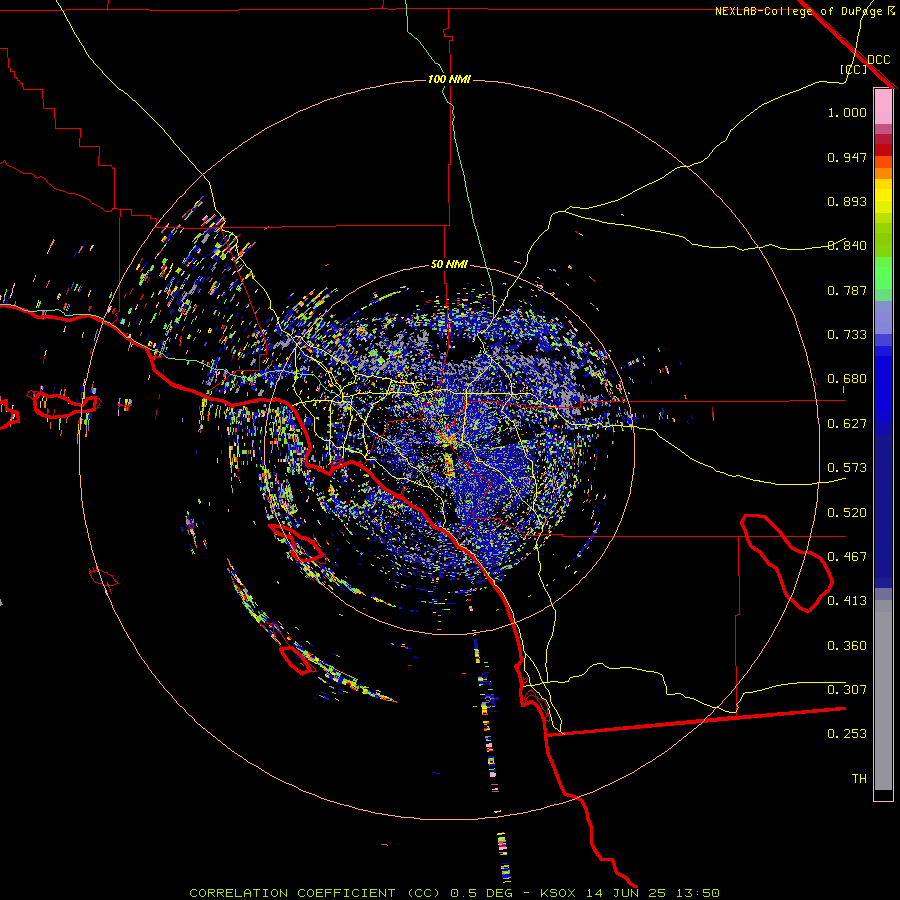Click the 0.627 value on the color scale
The width and height of the screenshot is (900, 900).
point(847,424)
